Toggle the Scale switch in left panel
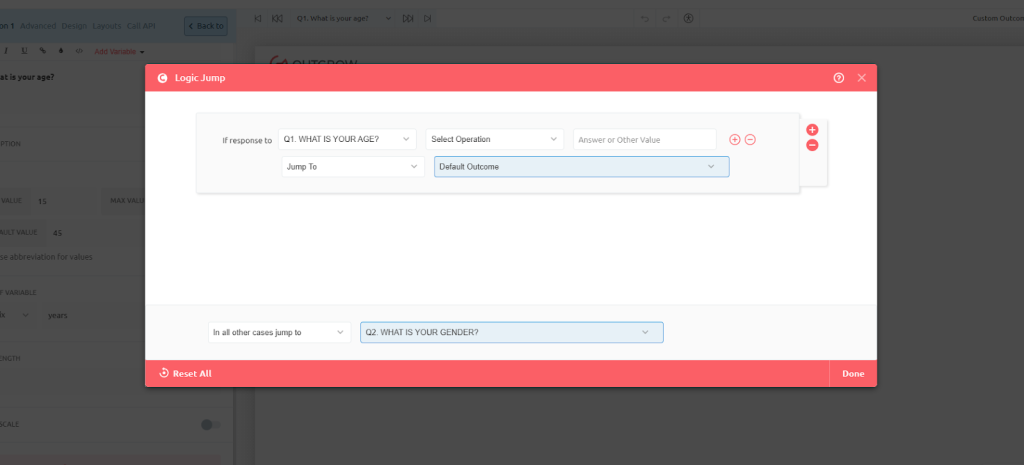 click(209, 424)
